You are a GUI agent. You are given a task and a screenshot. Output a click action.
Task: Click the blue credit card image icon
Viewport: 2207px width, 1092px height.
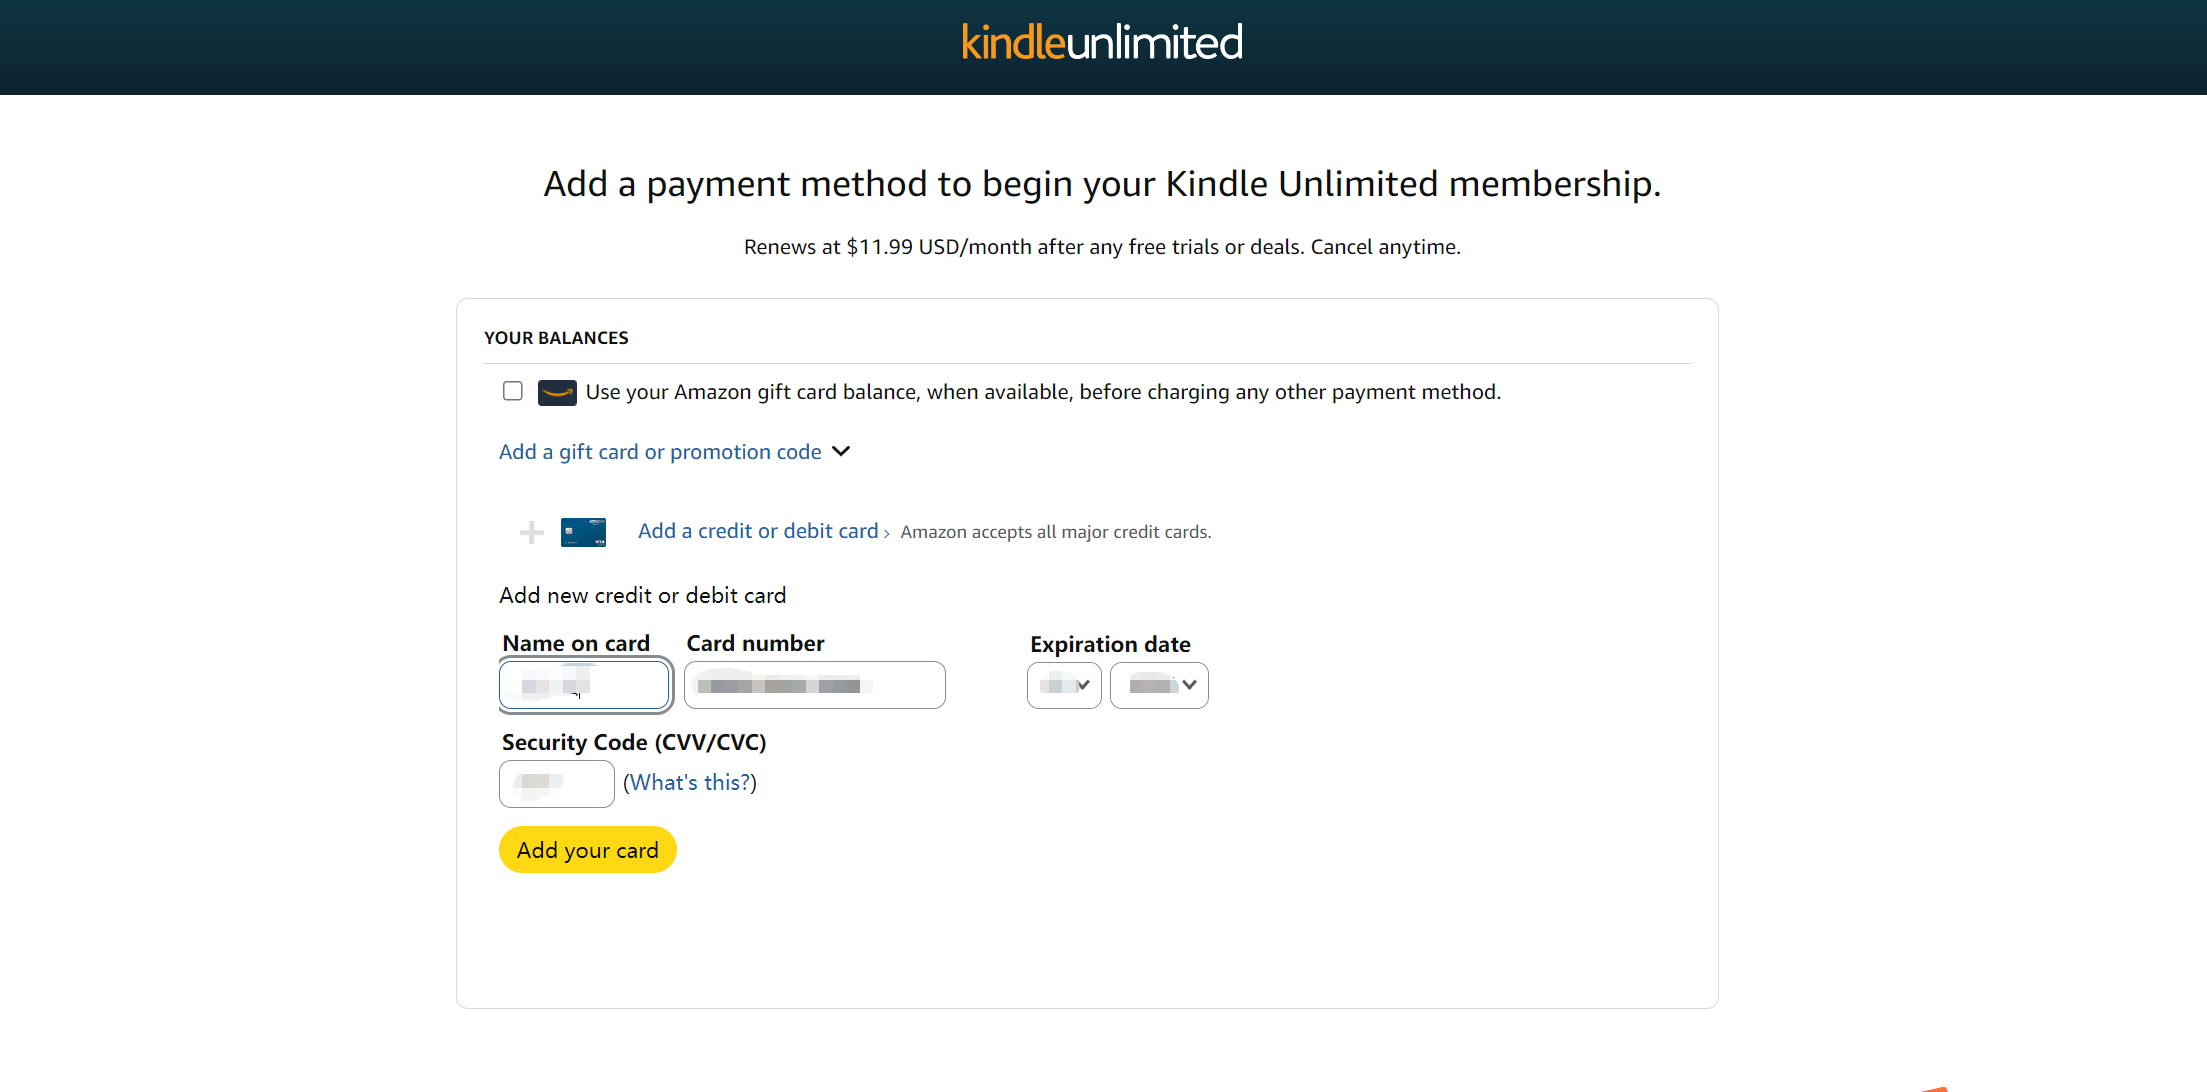tap(583, 532)
